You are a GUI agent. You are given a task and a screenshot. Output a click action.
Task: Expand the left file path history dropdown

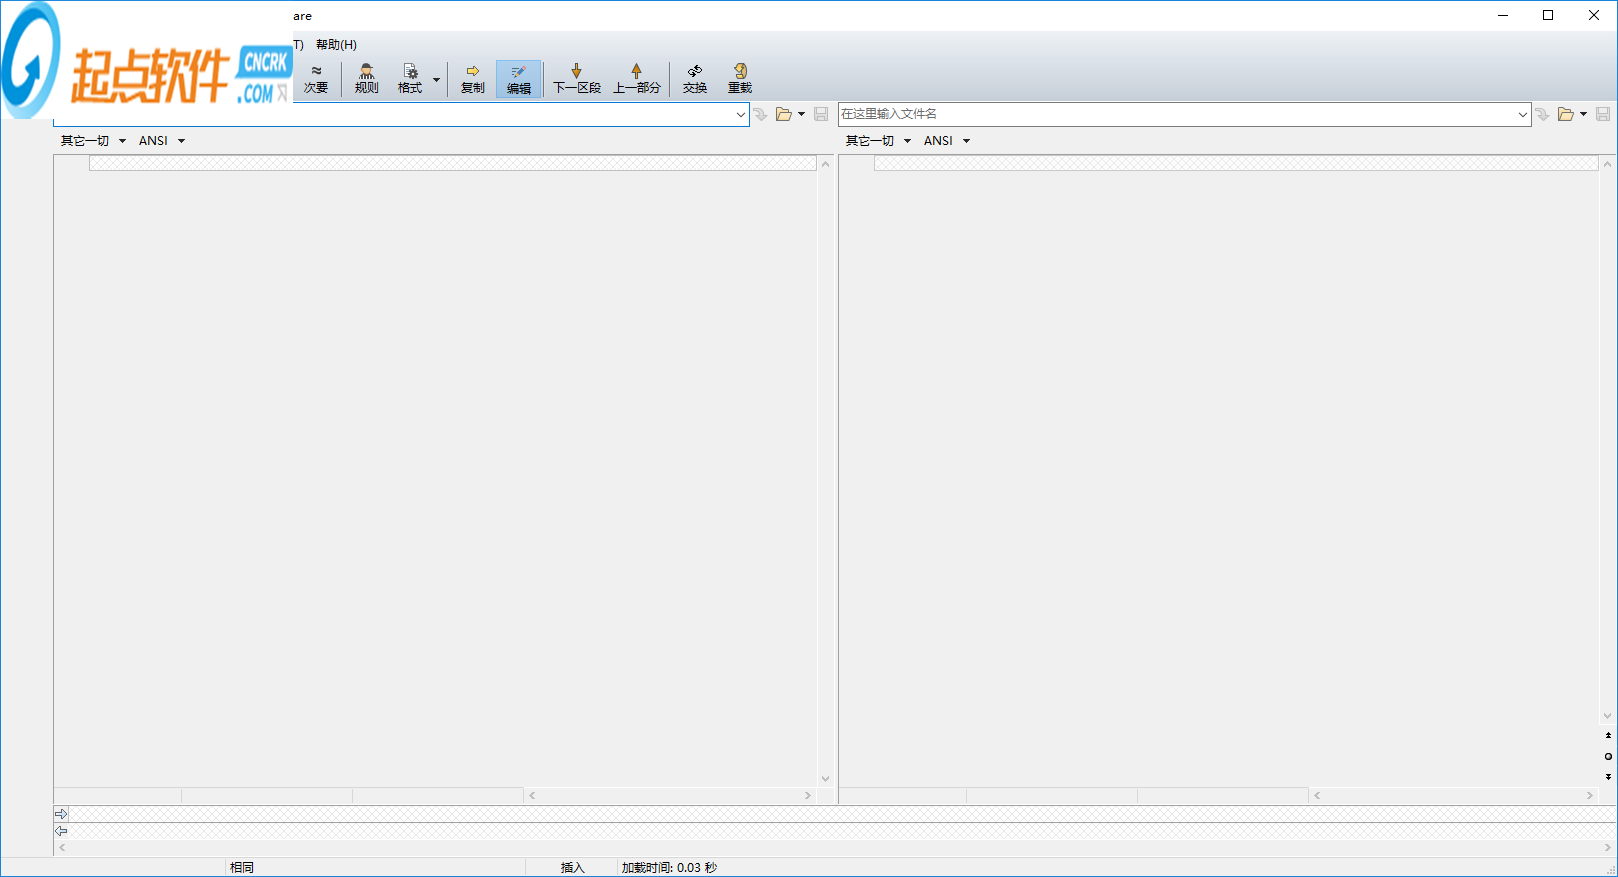tap(741, 114)
